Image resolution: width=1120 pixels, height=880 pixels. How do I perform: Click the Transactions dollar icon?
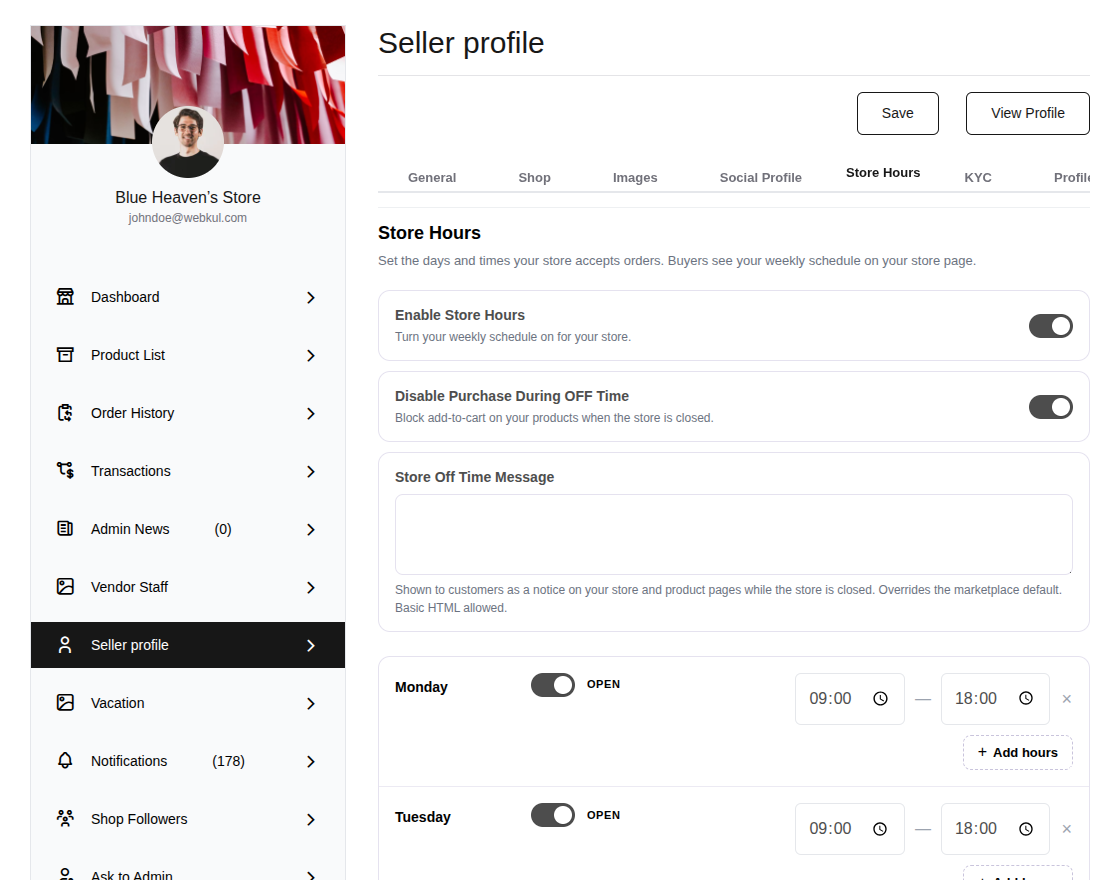[65, 470]
